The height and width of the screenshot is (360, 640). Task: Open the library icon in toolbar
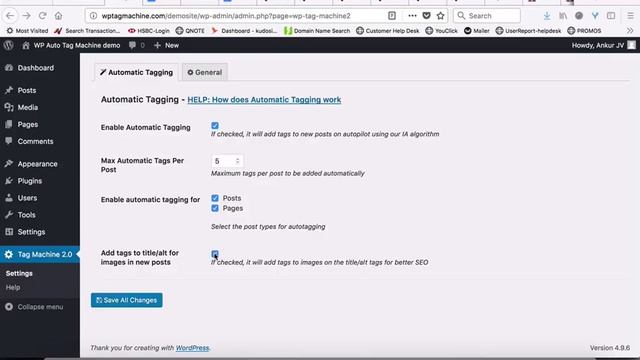tap(563, 16)
